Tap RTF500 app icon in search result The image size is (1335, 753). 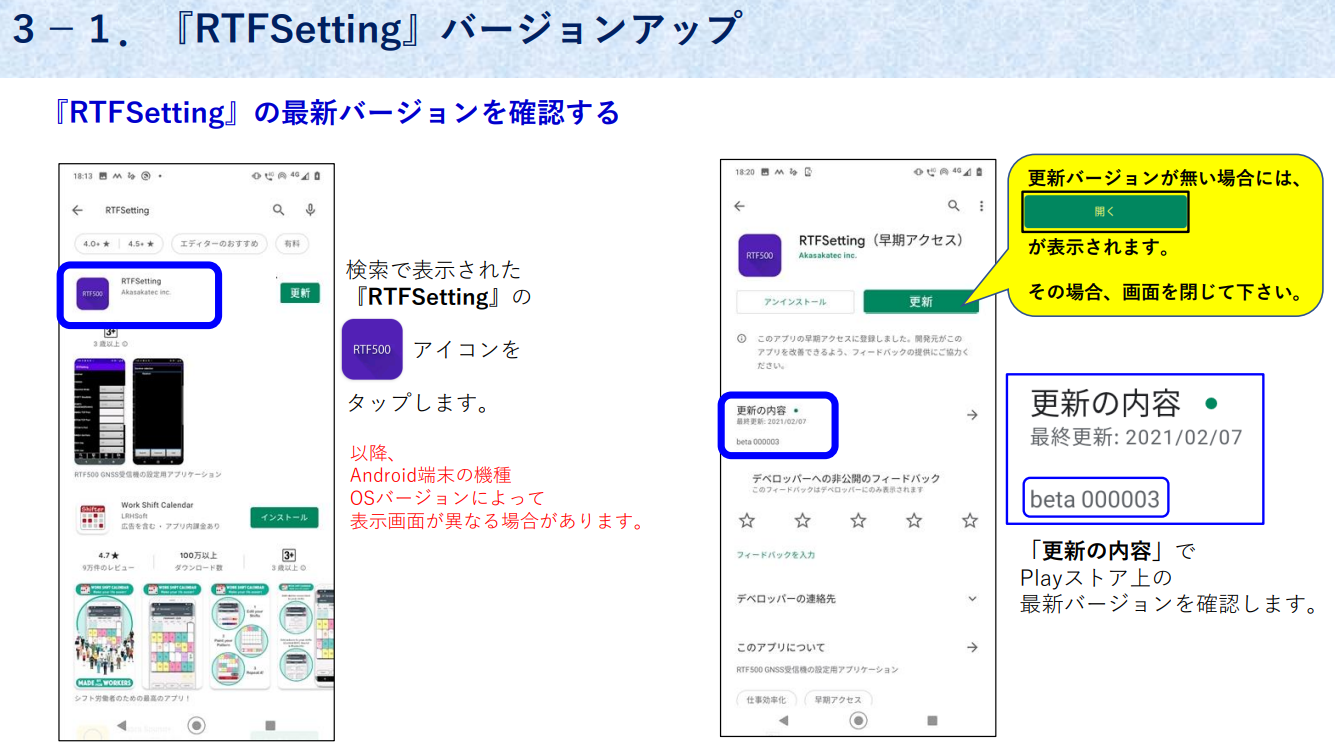92,293
